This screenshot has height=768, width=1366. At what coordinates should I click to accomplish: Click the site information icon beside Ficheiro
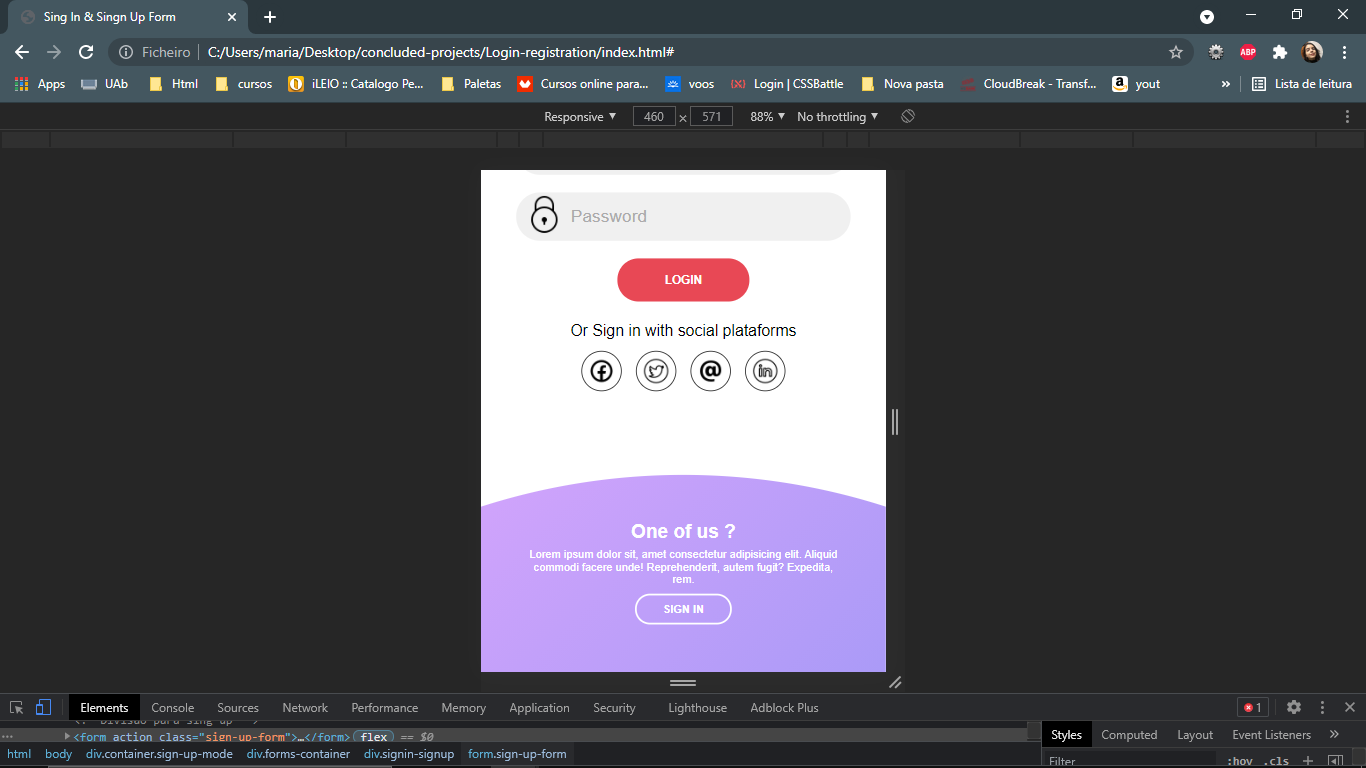tap(125, 52)
